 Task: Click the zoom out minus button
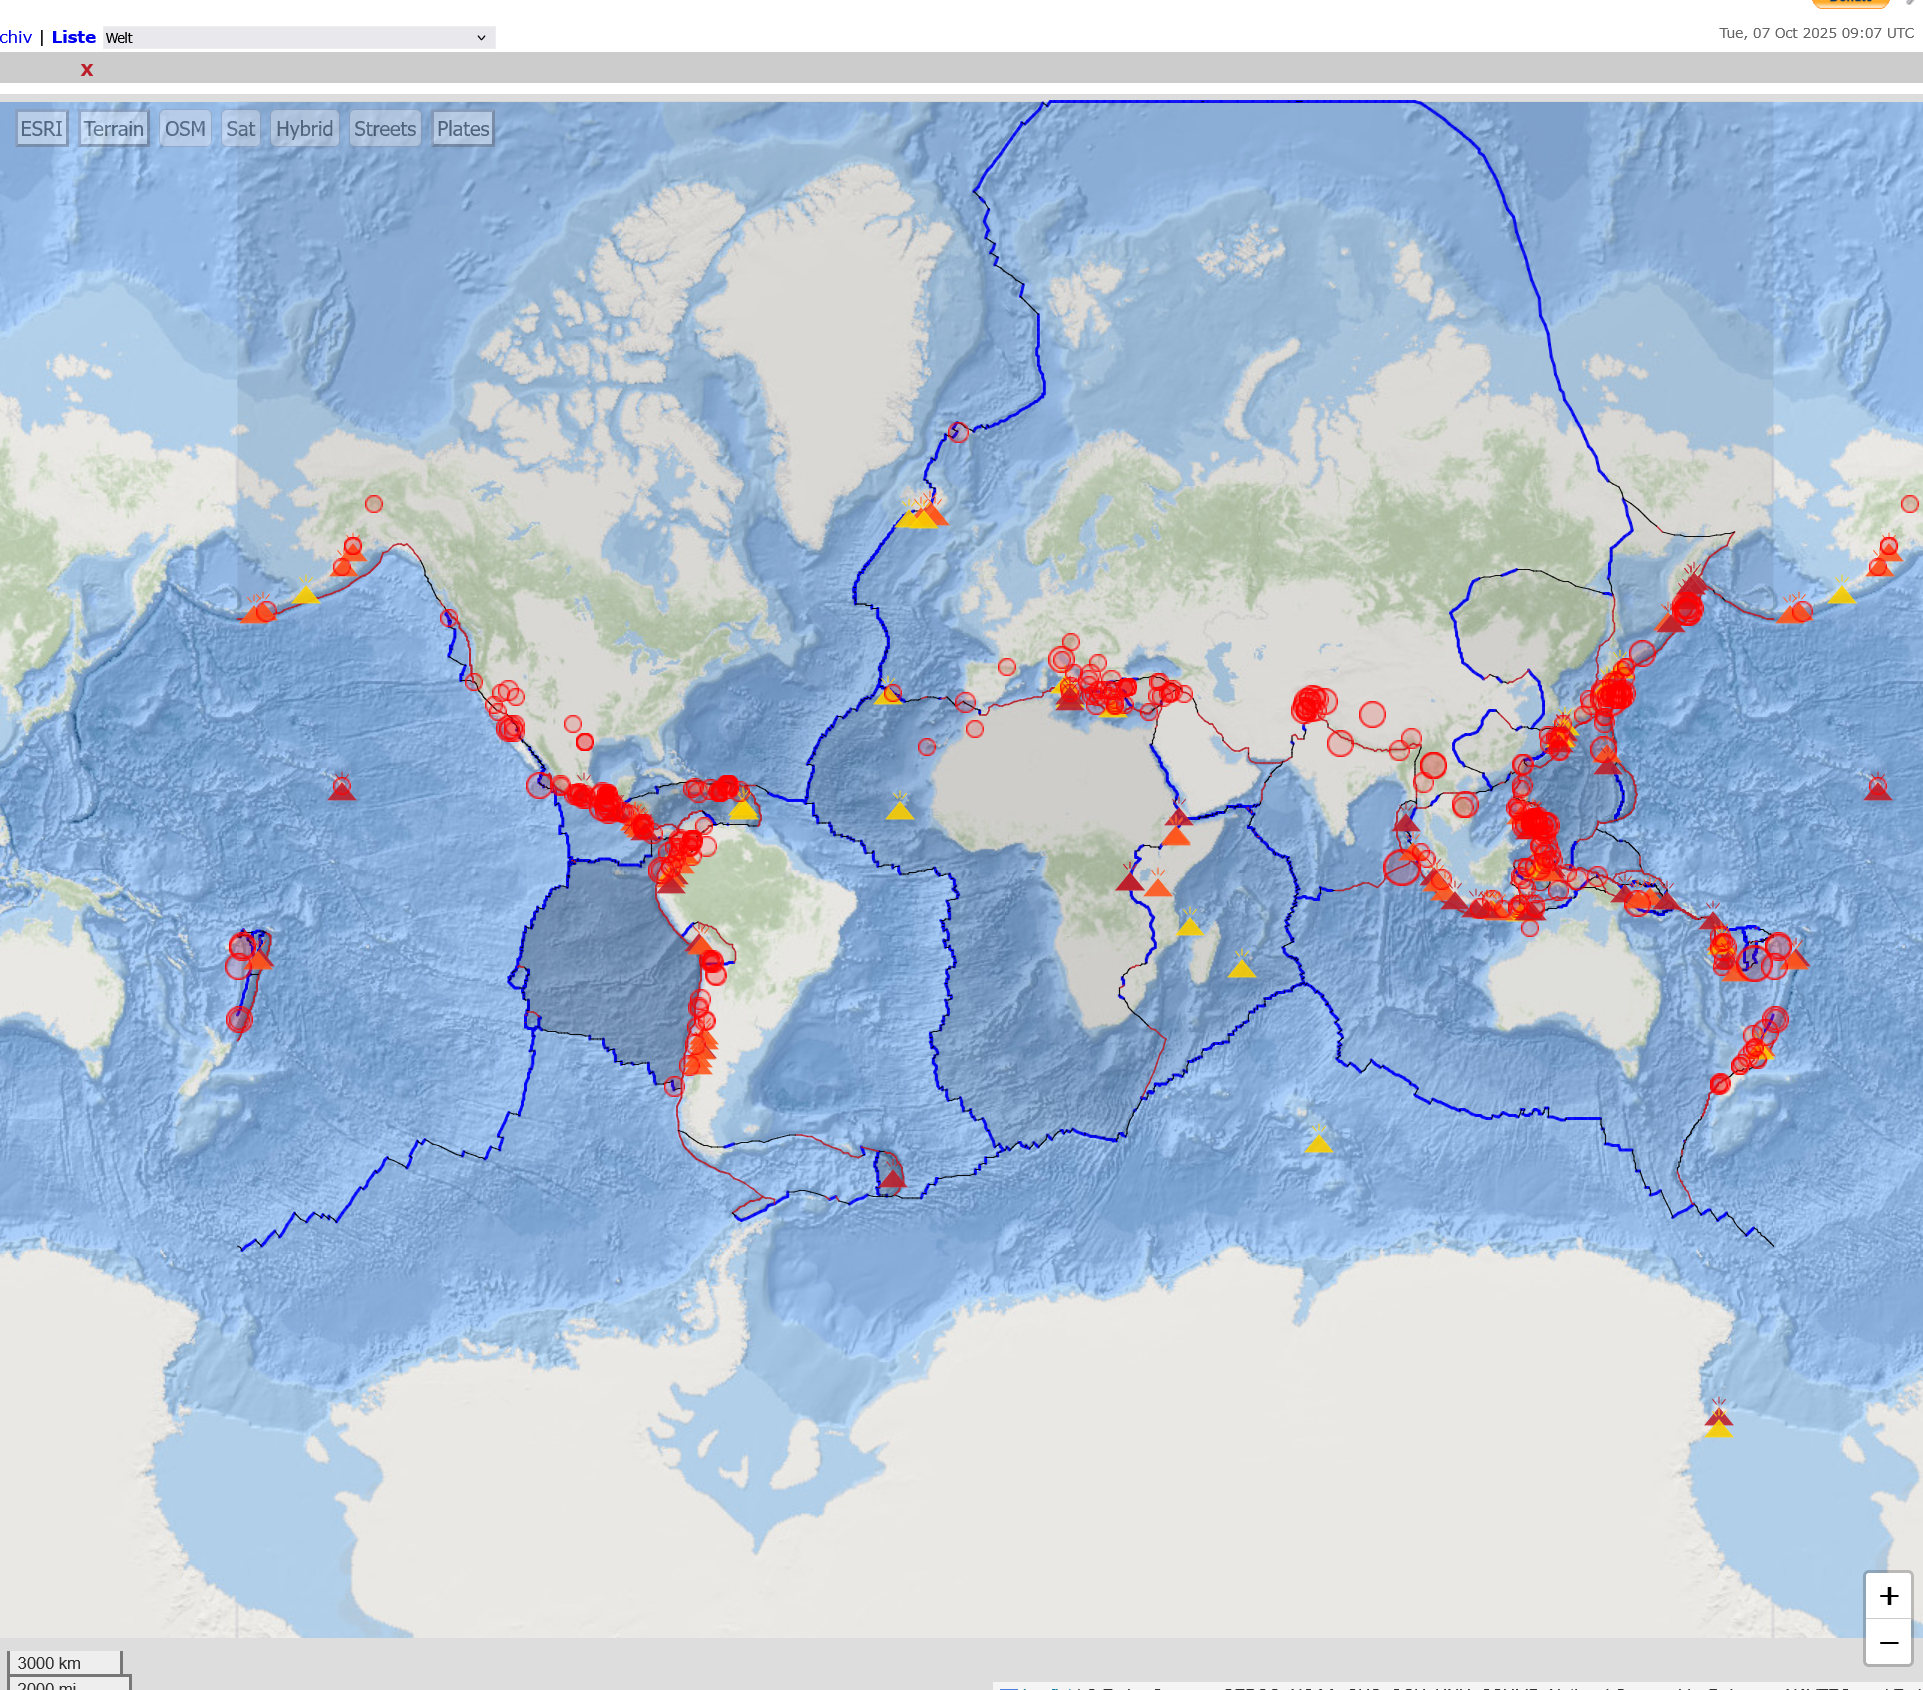1888,1643
